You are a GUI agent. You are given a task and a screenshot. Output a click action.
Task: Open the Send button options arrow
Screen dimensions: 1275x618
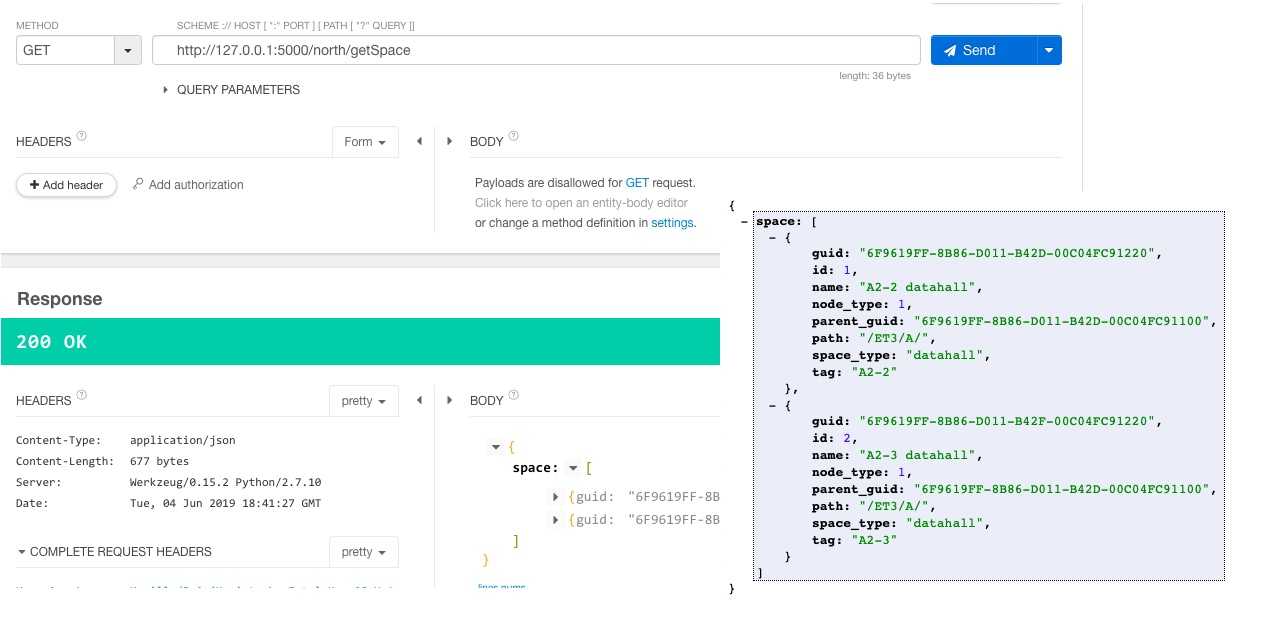point(1049,50)
